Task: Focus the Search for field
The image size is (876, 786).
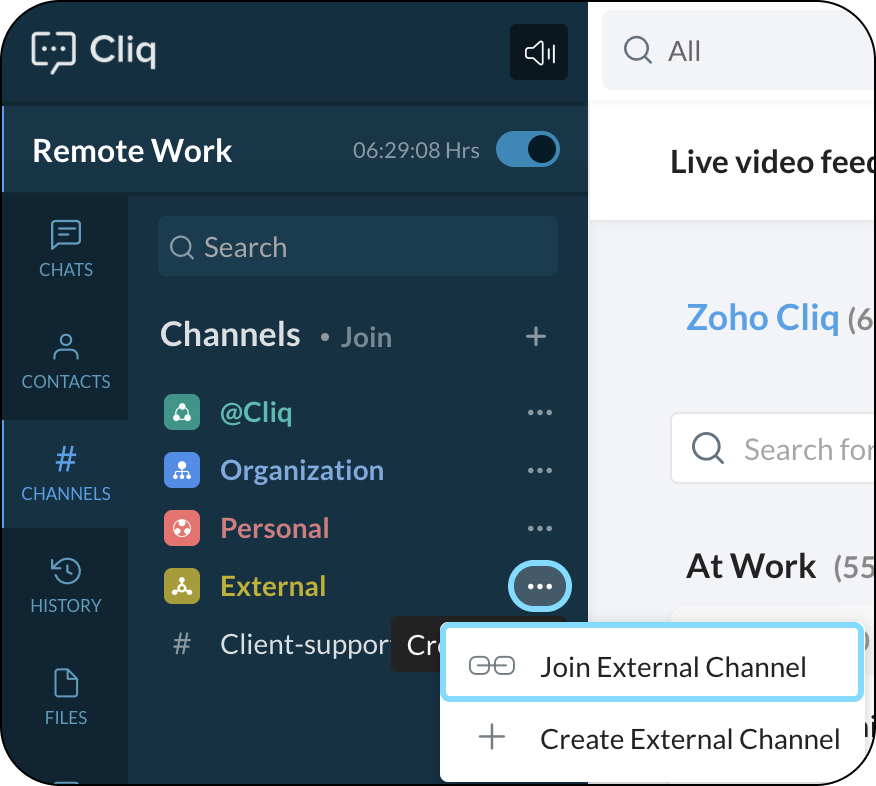Action: pyautogui.click(x=773, y=448)
